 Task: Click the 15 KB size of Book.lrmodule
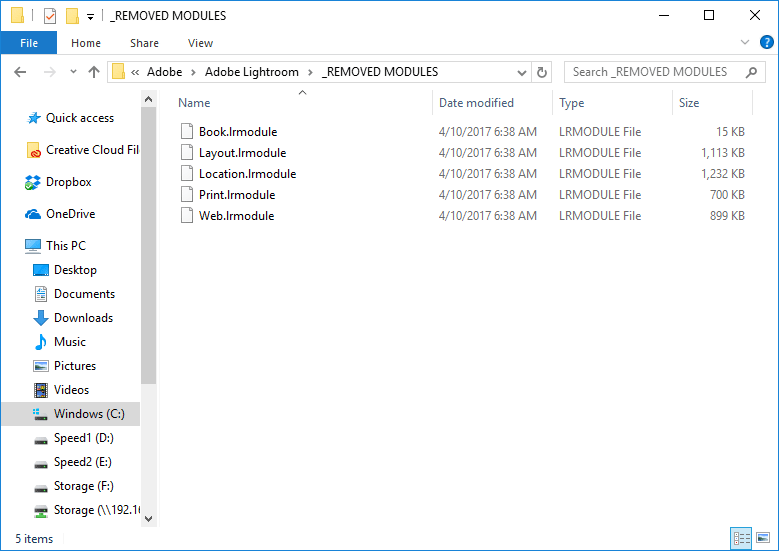point(730,132)
